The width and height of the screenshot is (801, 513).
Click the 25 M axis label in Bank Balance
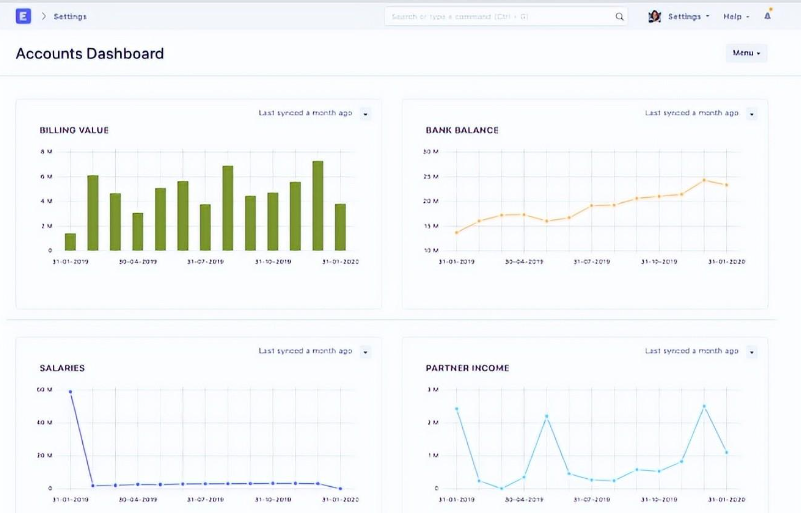tap(431, 177)
